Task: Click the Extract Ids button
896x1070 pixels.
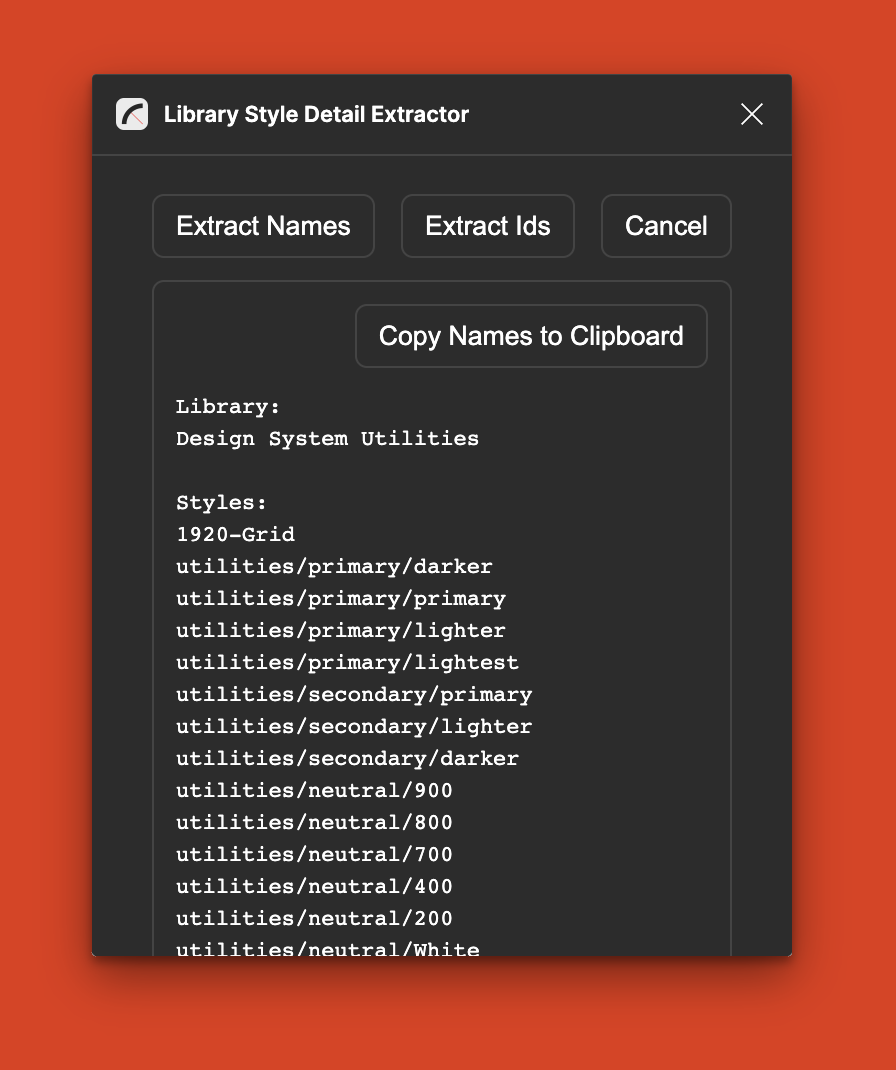Action: [488, 226]
